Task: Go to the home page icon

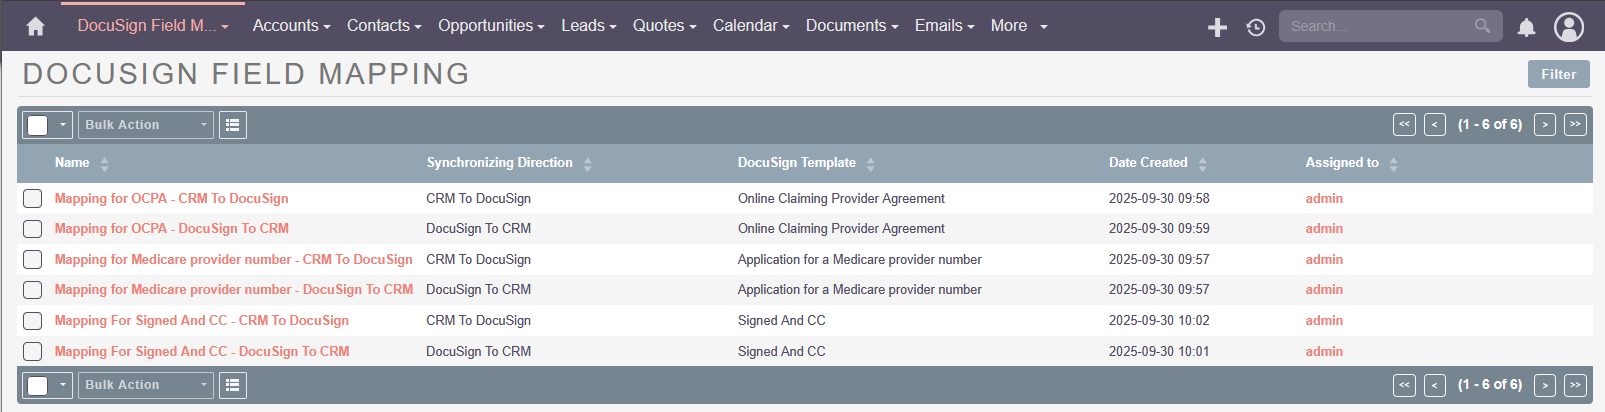Action: point(35,26)
